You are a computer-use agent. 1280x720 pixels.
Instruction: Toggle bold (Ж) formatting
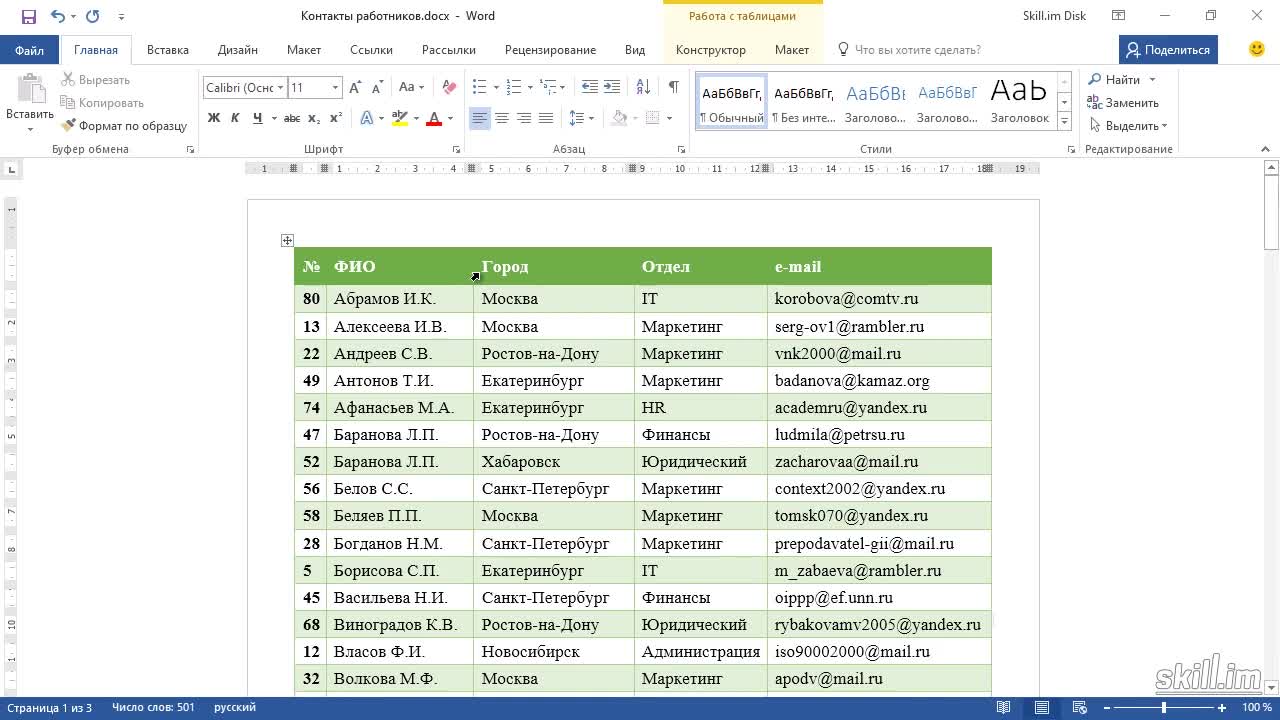tap(213, 118)
